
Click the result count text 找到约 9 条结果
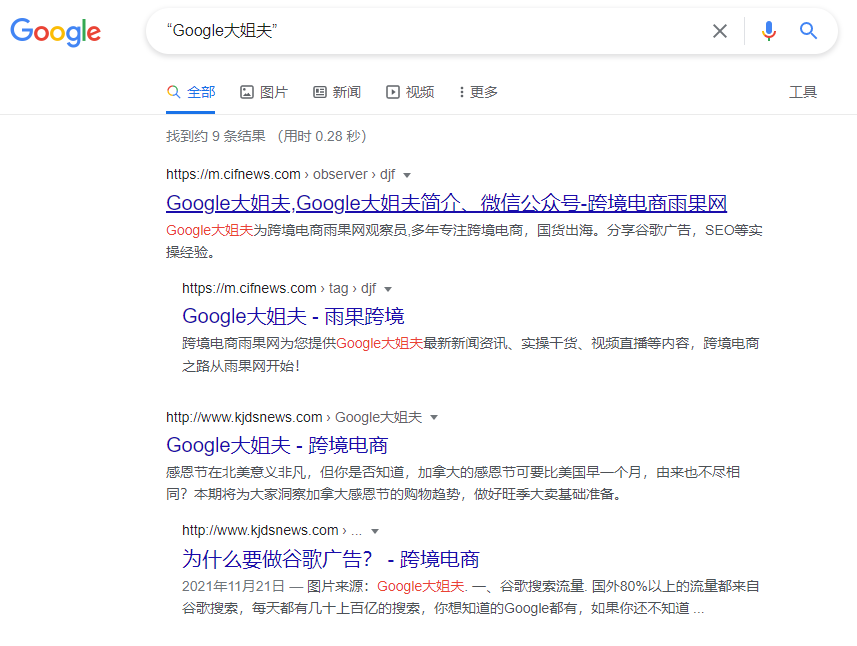point(215,136)
